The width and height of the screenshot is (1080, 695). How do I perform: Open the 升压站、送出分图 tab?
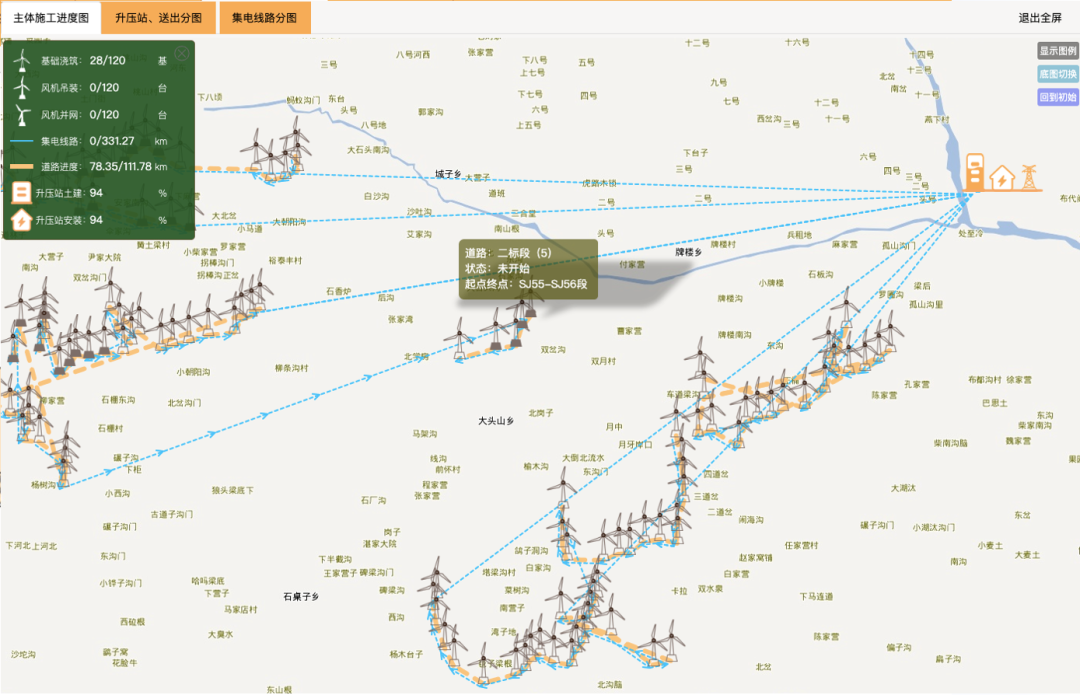[x=157, y=18]
